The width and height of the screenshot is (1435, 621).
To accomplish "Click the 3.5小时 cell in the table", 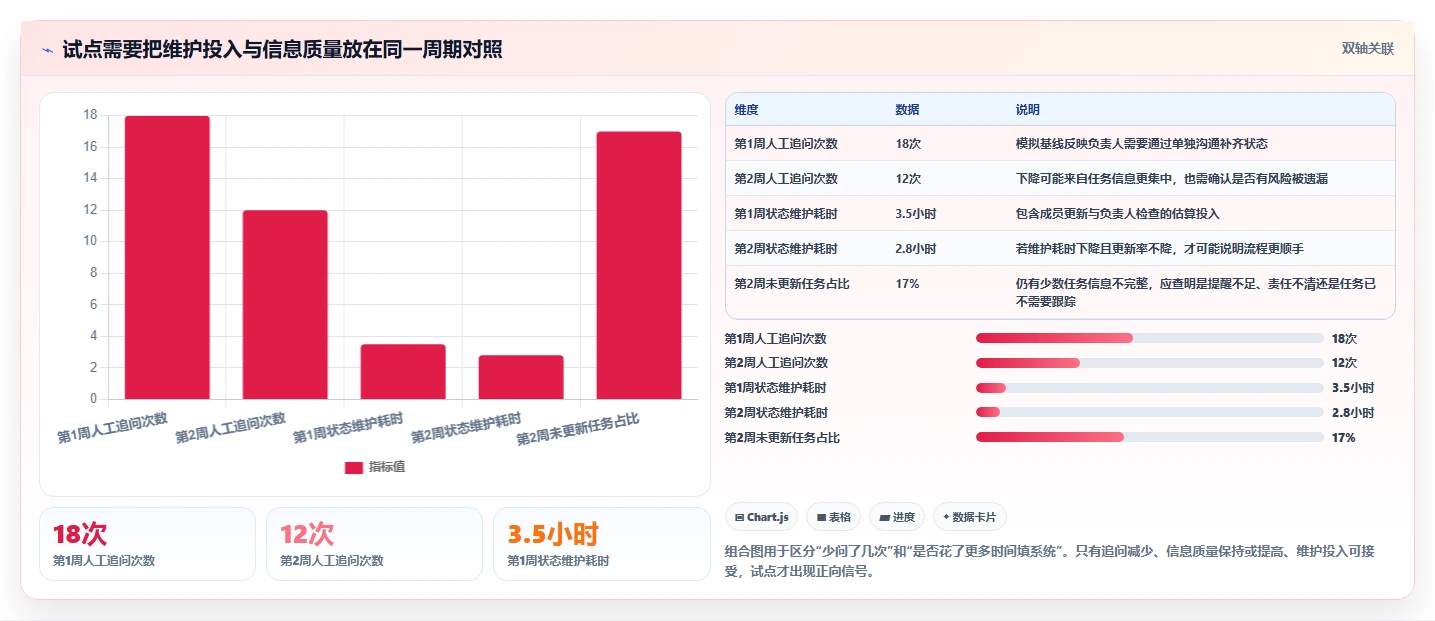I will (x=916, y=214).
